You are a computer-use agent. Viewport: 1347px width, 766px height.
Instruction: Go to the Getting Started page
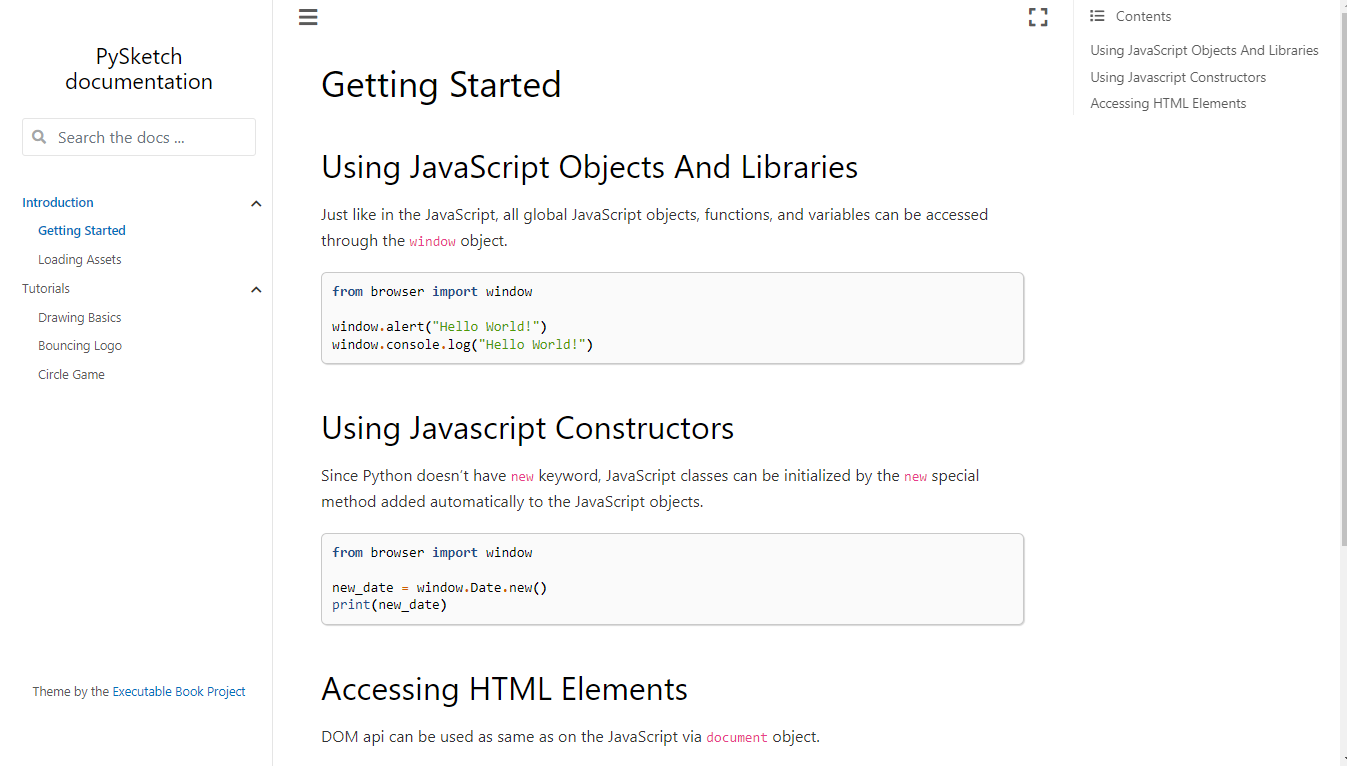(x=82, y=230)
